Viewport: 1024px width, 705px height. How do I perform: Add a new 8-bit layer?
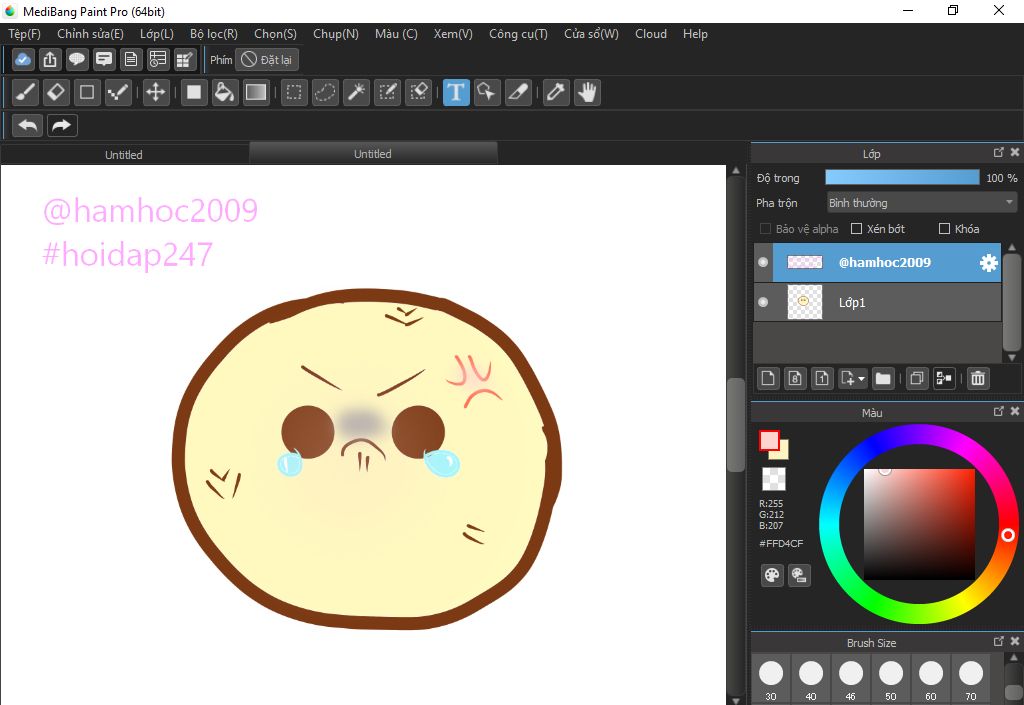pos(795,379)
